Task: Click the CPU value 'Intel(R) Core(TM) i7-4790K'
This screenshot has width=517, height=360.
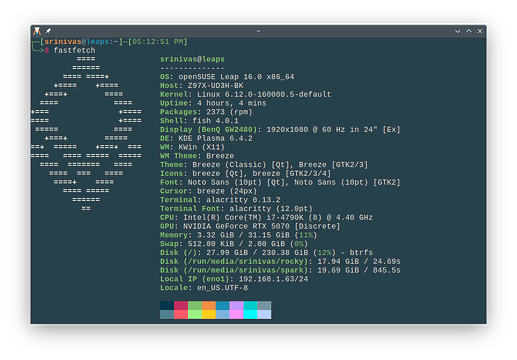Action: [x=243, y=218]
